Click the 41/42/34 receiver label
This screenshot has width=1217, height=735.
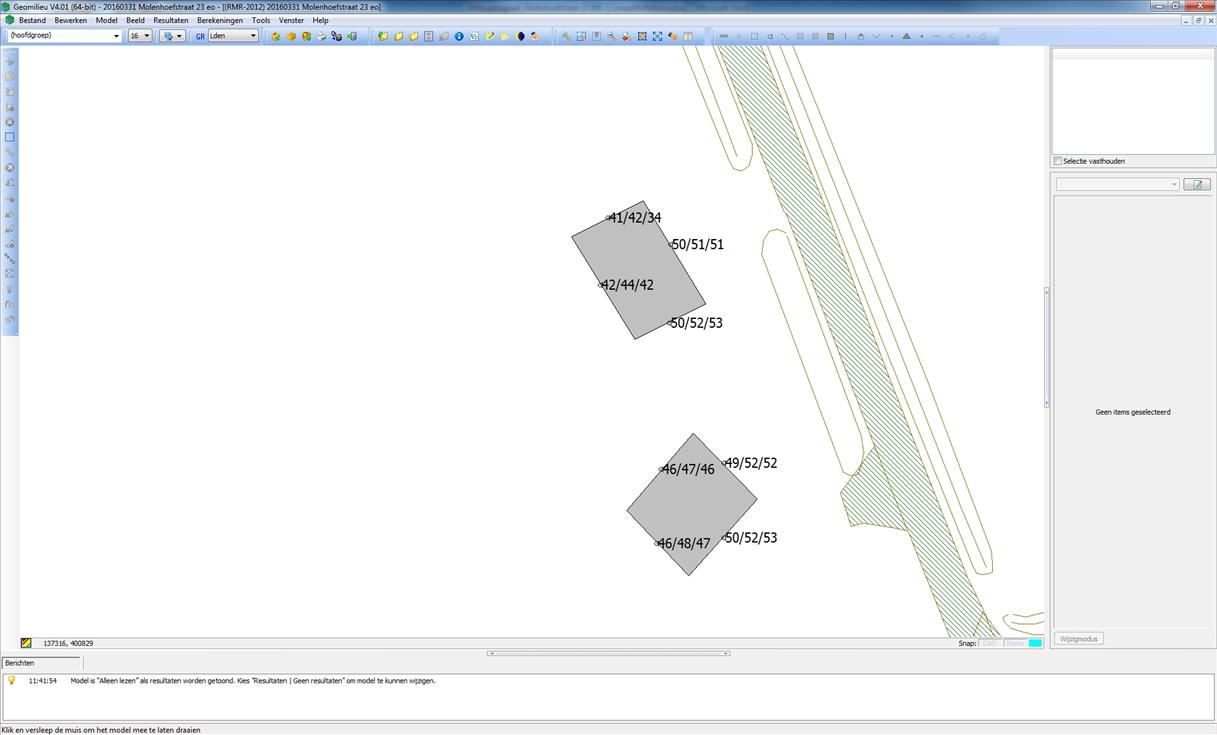tap(635, 218)
